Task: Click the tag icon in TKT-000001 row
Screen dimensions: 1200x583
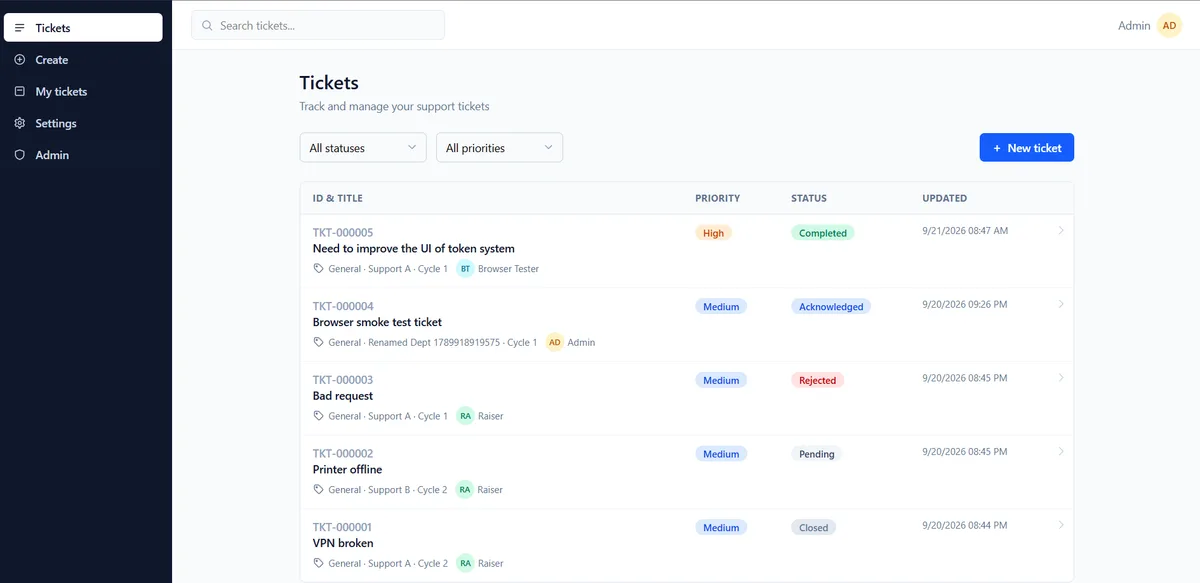Action: tap(319, 563)
